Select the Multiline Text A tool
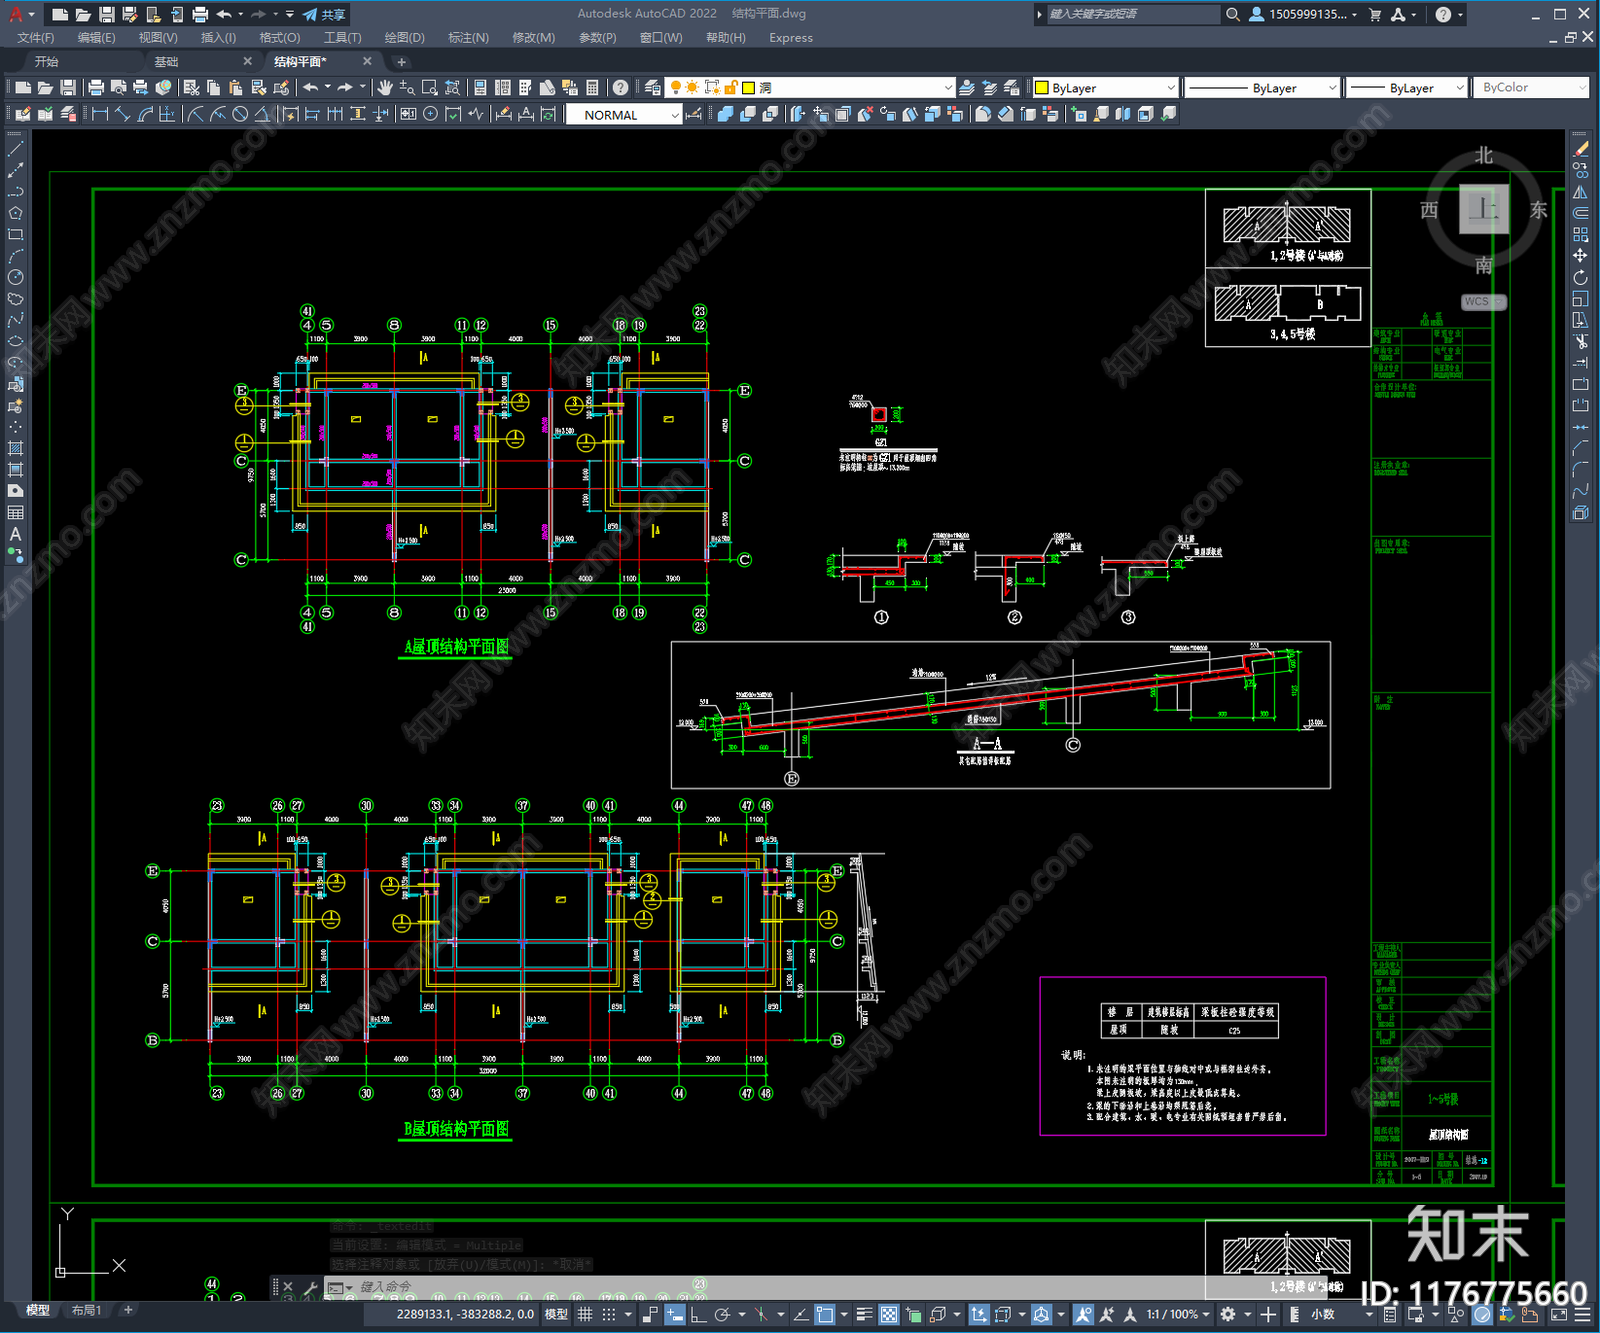This screenshot has height=1333, width=1600. click(x=15, y=534)
